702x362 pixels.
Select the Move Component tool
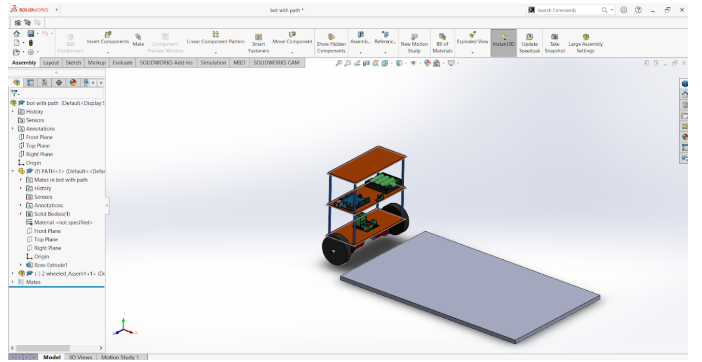click(292, 38)
